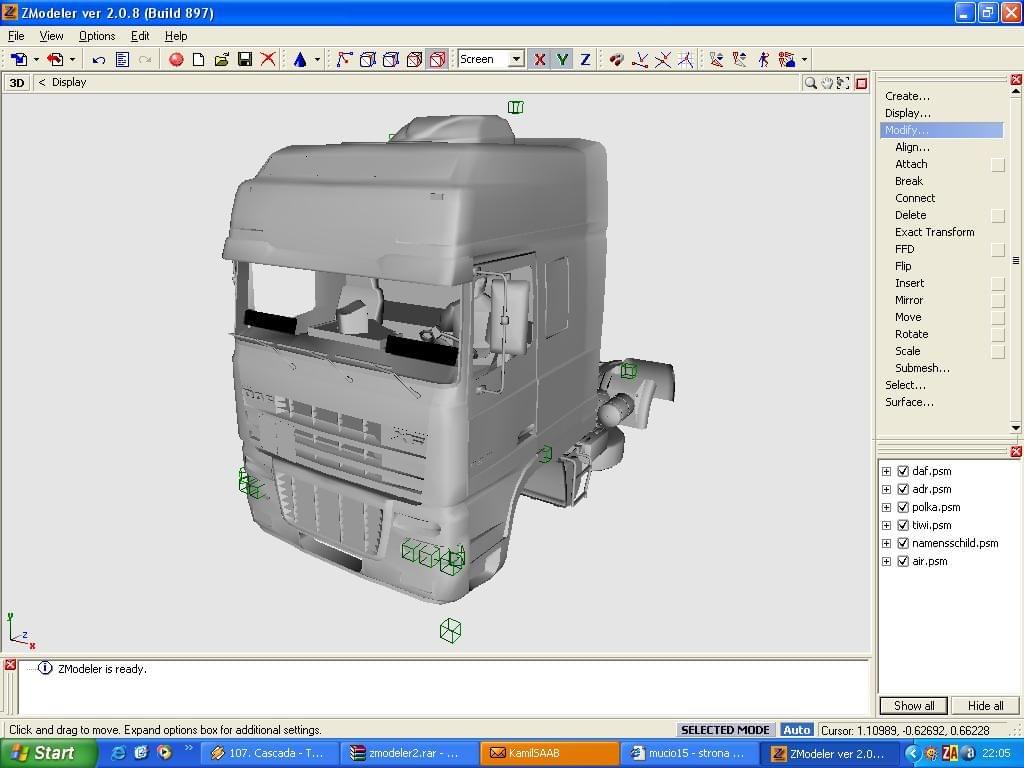Image resolution: width=1024 pixels, height=768 pixels.
Task: Expand the adr.psm tree node
Action: [x=886, y=489]
